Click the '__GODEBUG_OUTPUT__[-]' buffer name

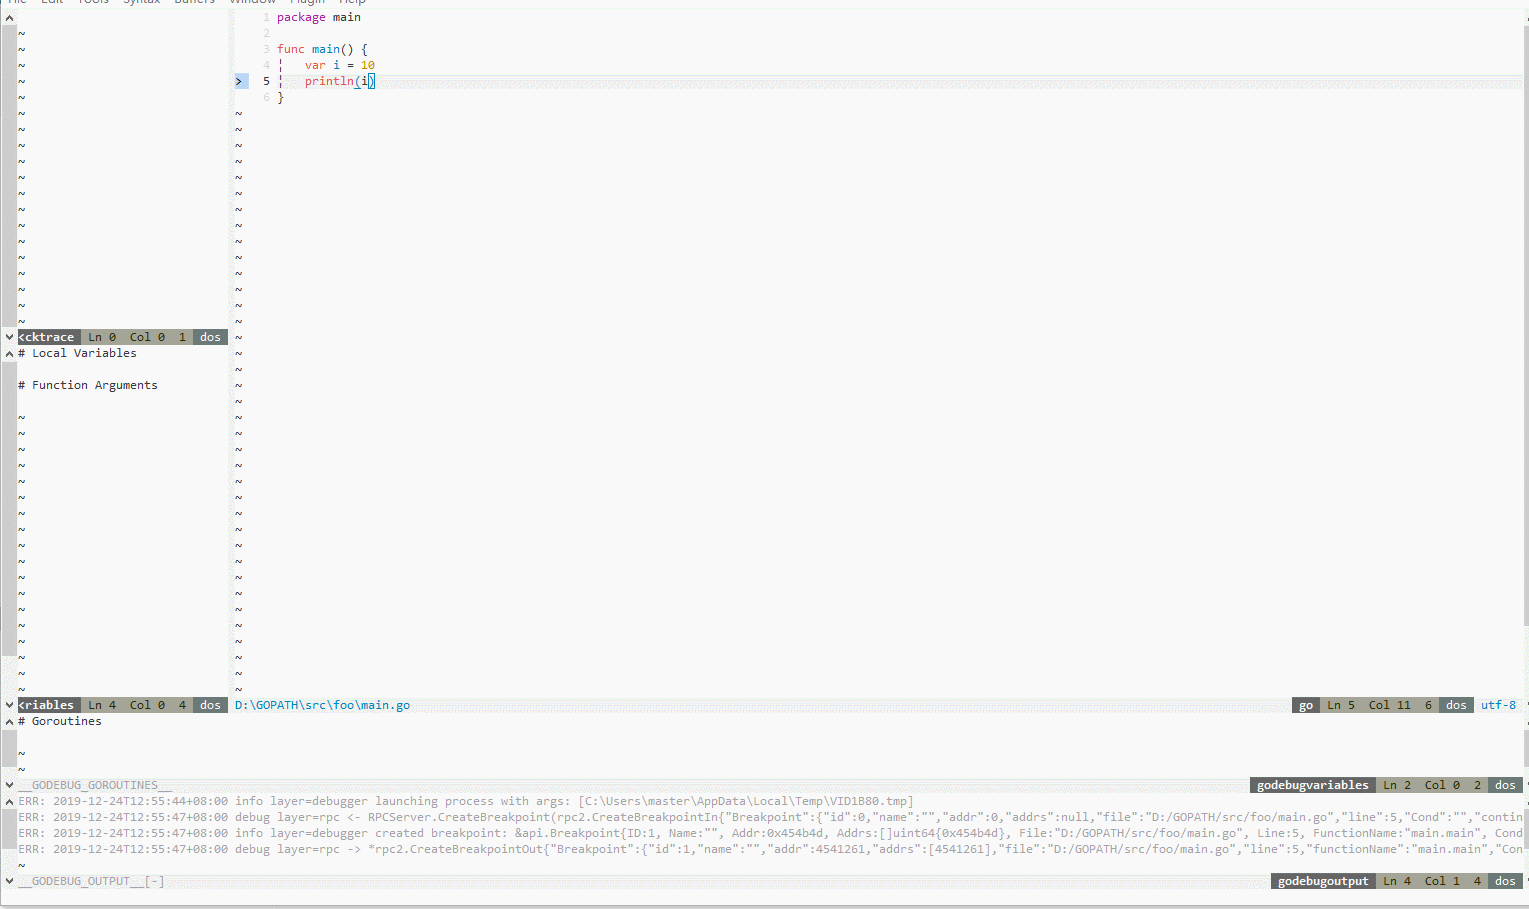click(x=91, y=881)
